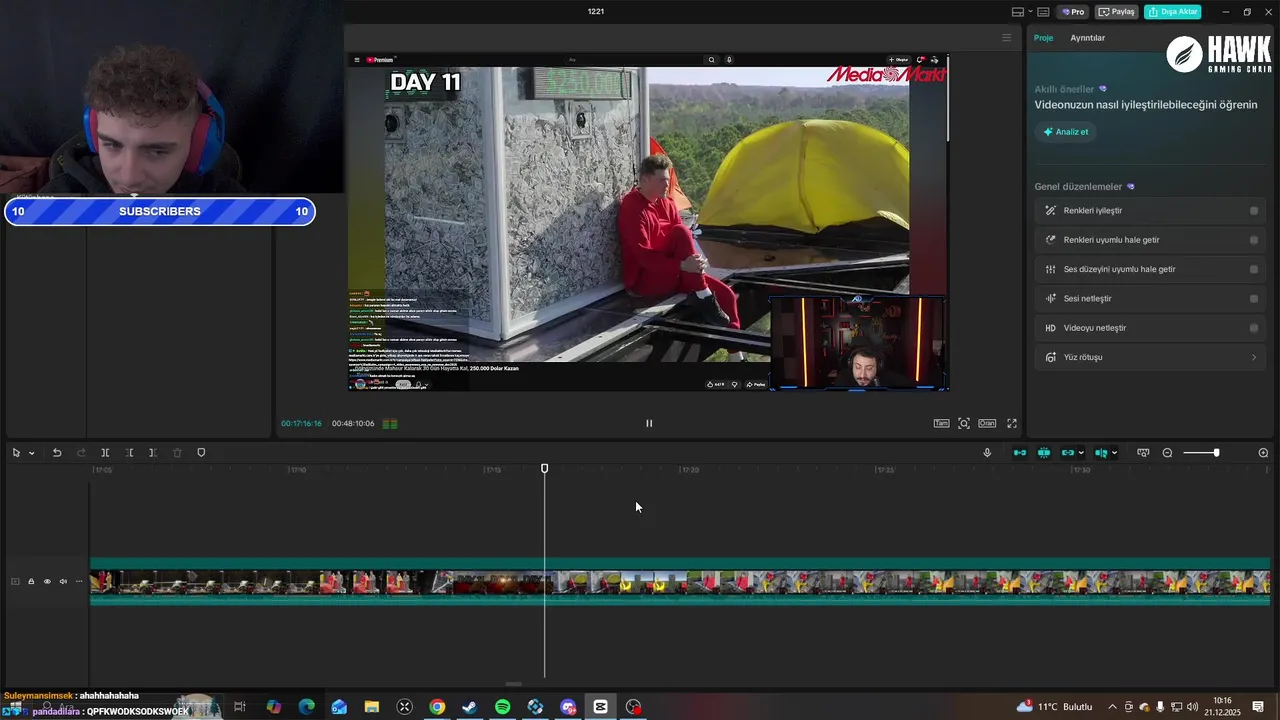
Task: Open the preview focus frame icon
Action: 964,424
